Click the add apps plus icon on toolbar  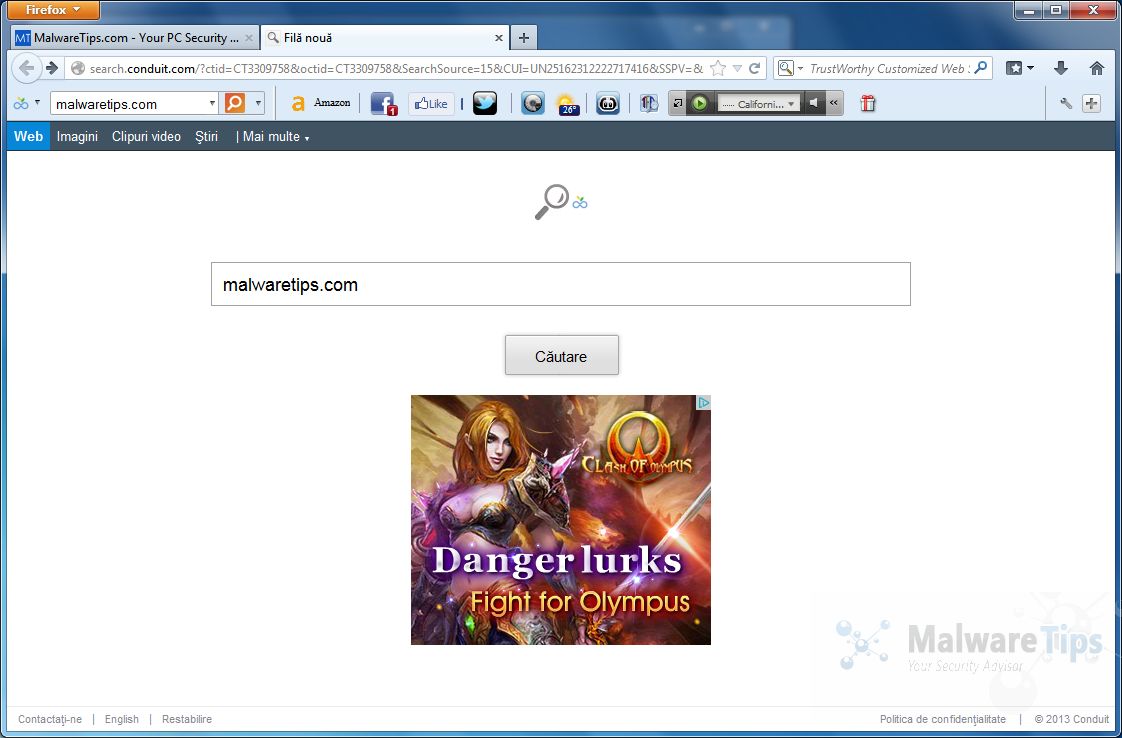[x=1091, y=104]
